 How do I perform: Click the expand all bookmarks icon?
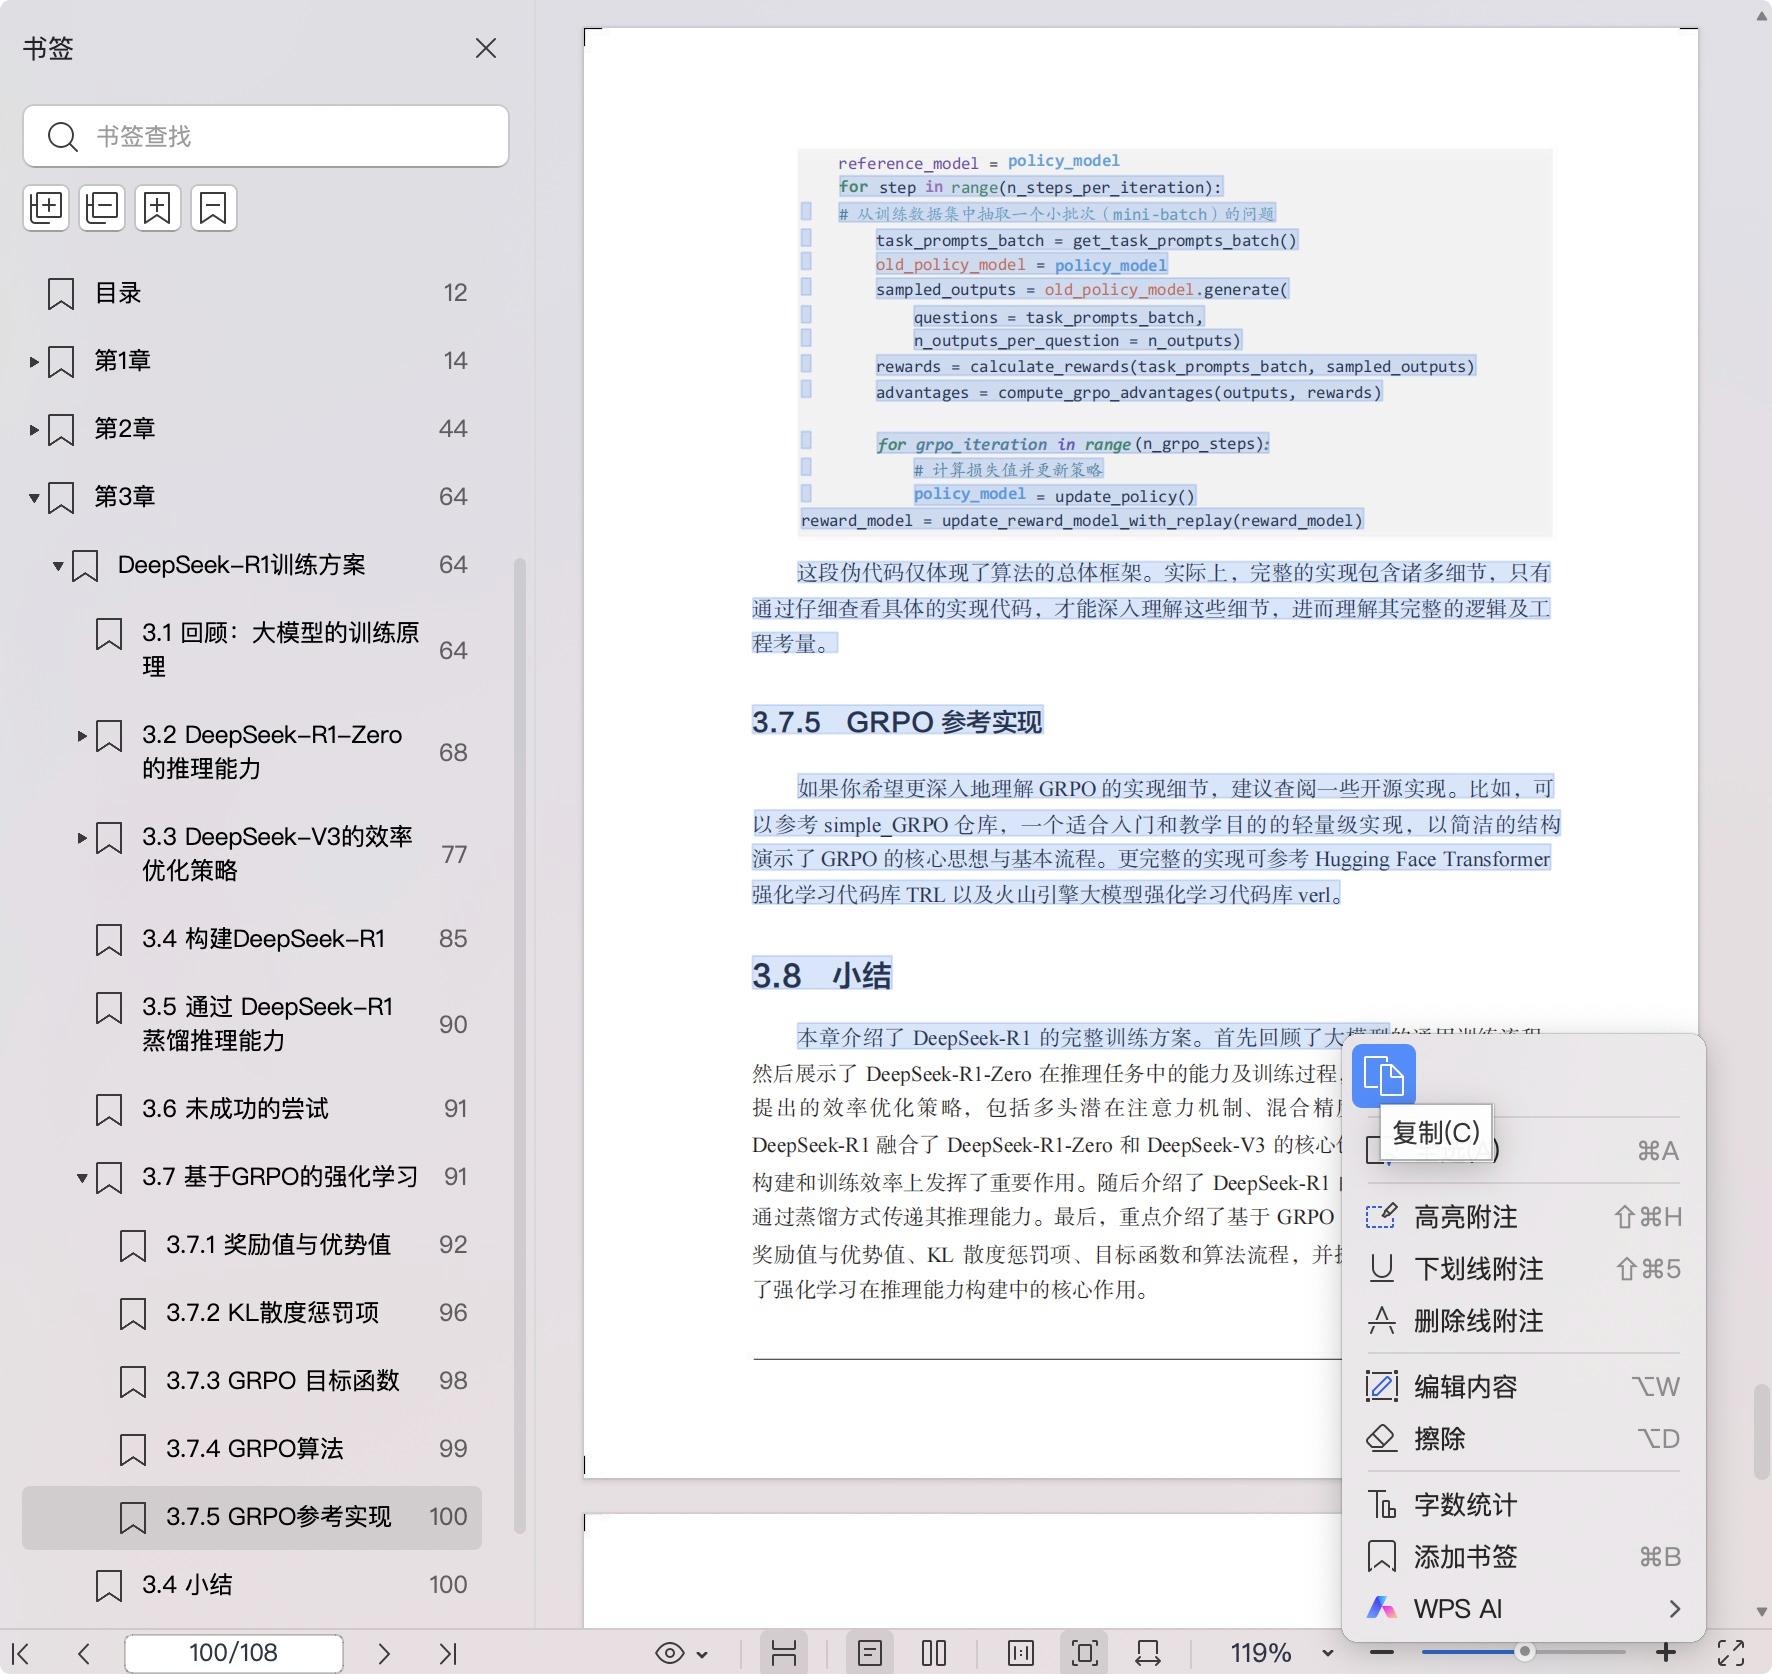tap(46, 208)
